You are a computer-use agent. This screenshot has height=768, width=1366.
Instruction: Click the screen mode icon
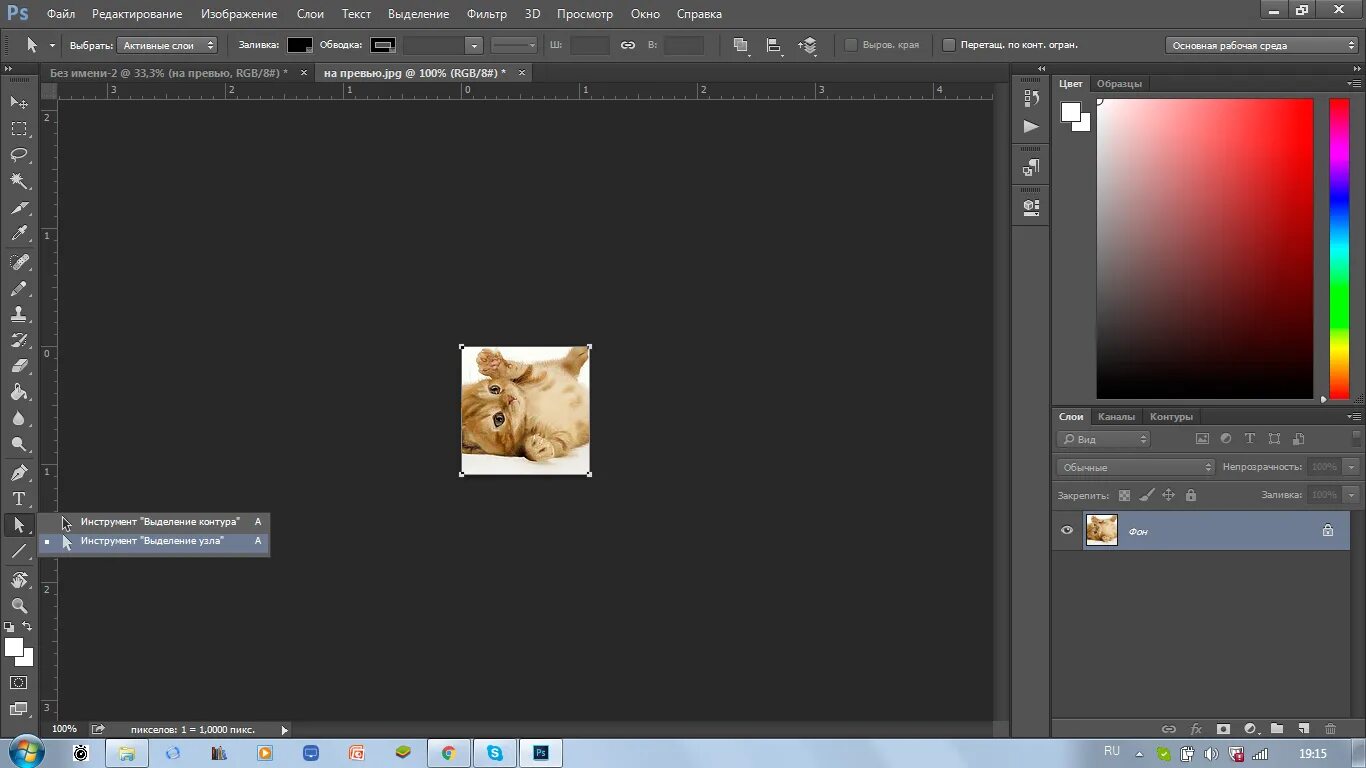click(19, 709)
